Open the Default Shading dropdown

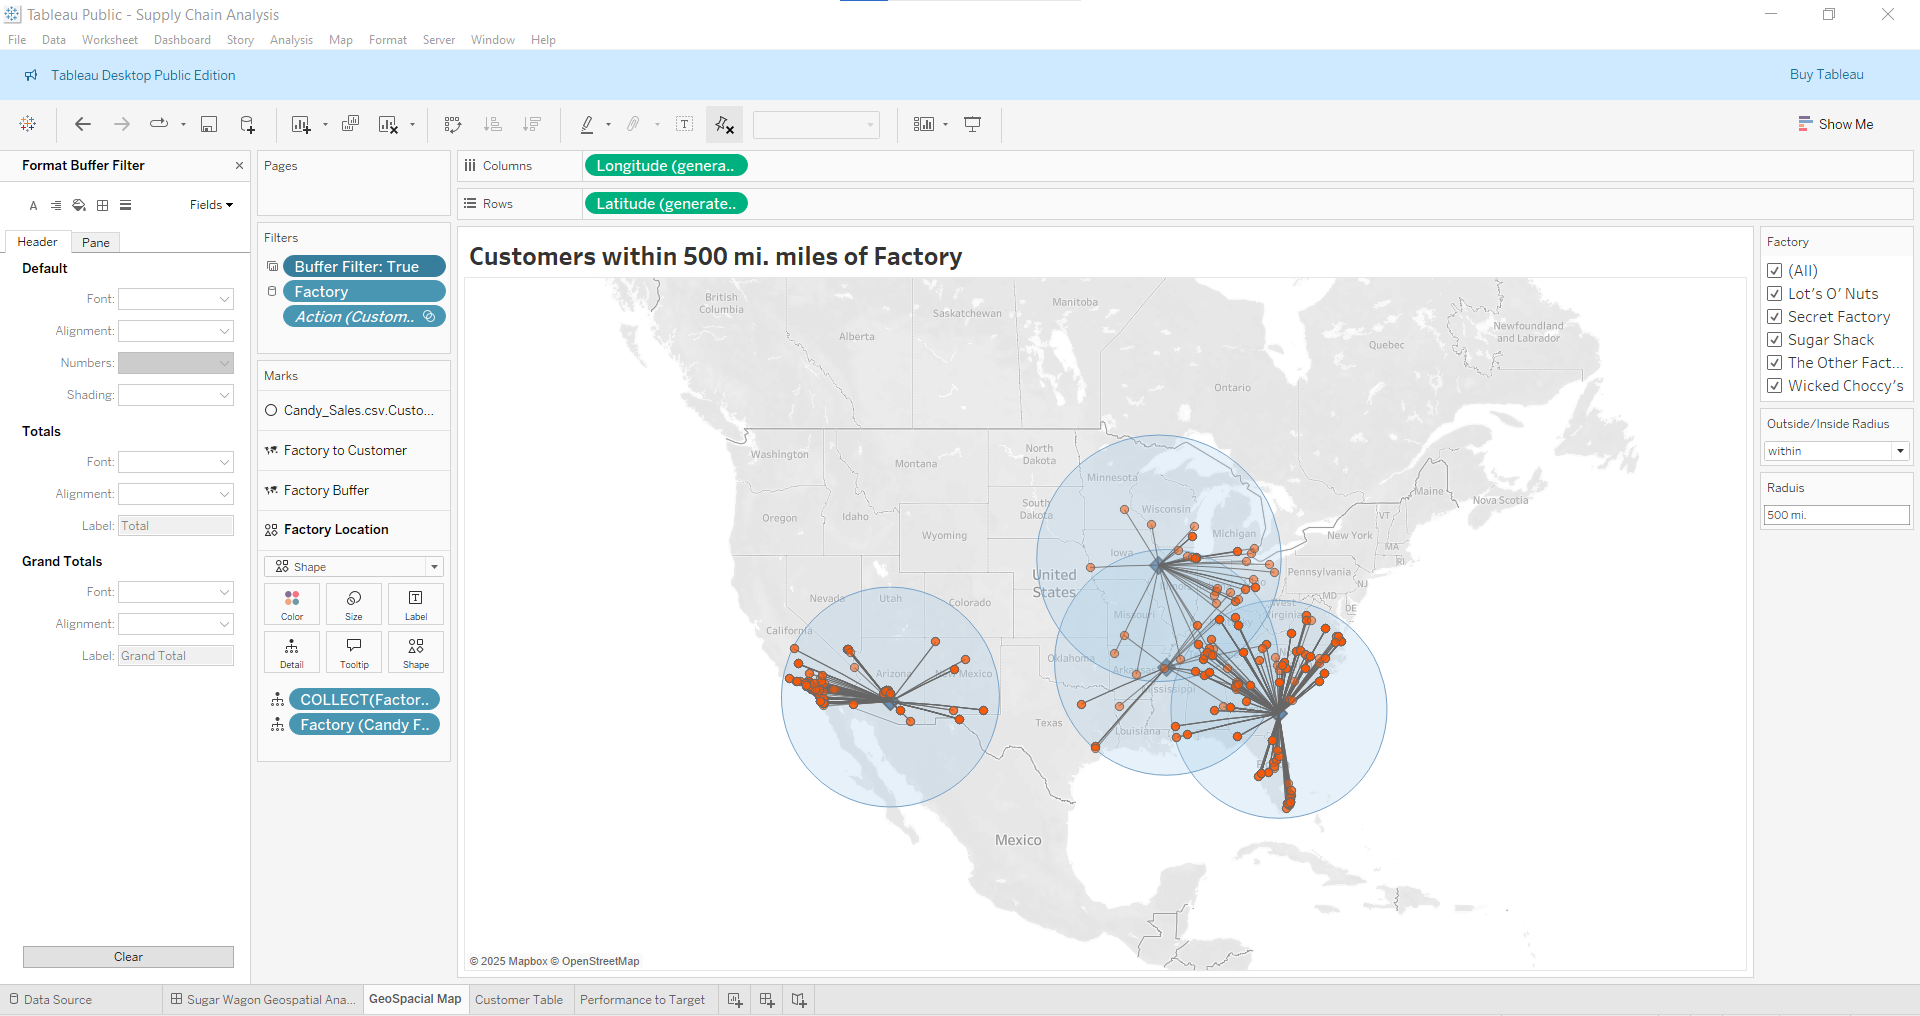(x=176, y=395)
